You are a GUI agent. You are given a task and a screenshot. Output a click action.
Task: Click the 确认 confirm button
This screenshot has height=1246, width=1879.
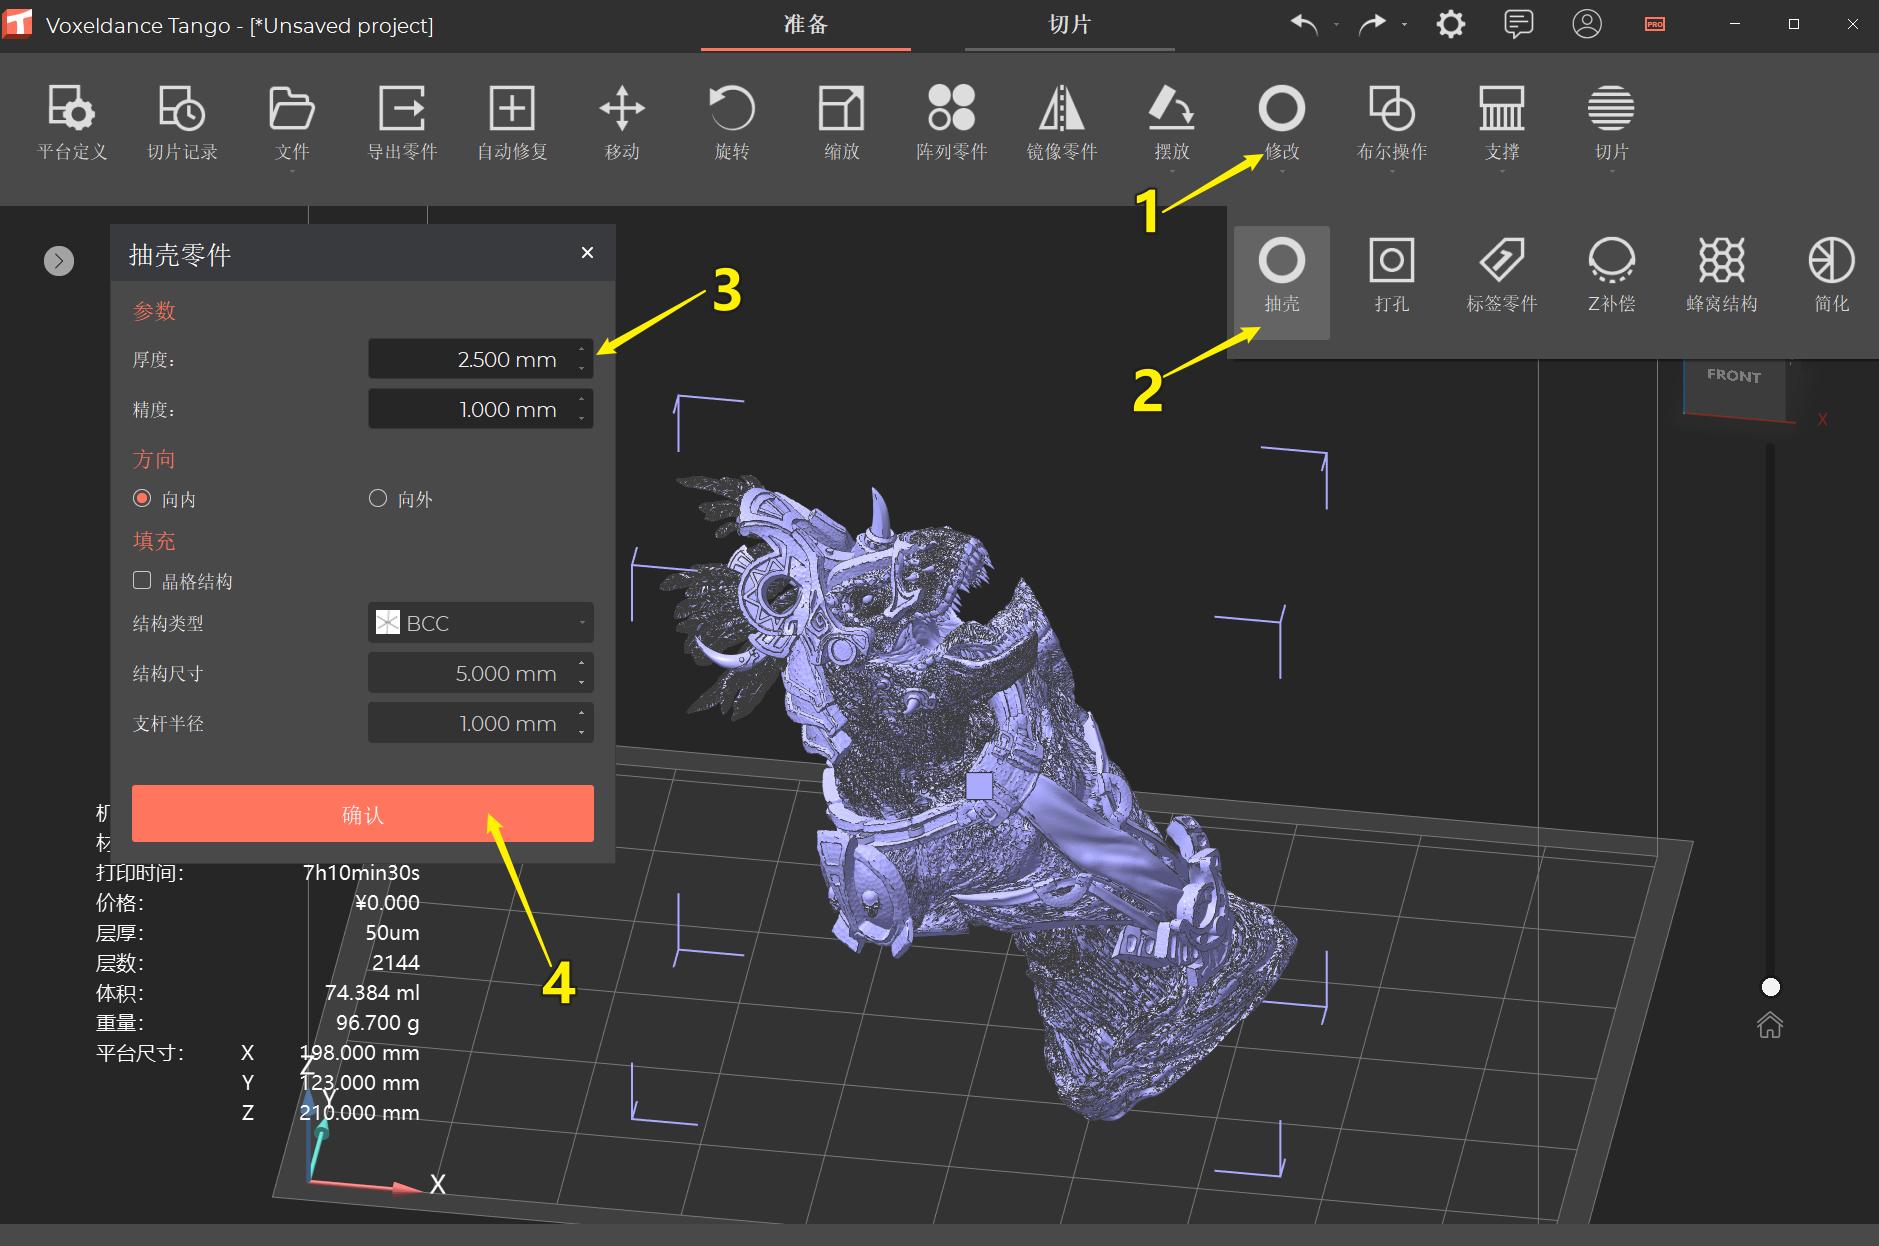(x=361, y=813)
